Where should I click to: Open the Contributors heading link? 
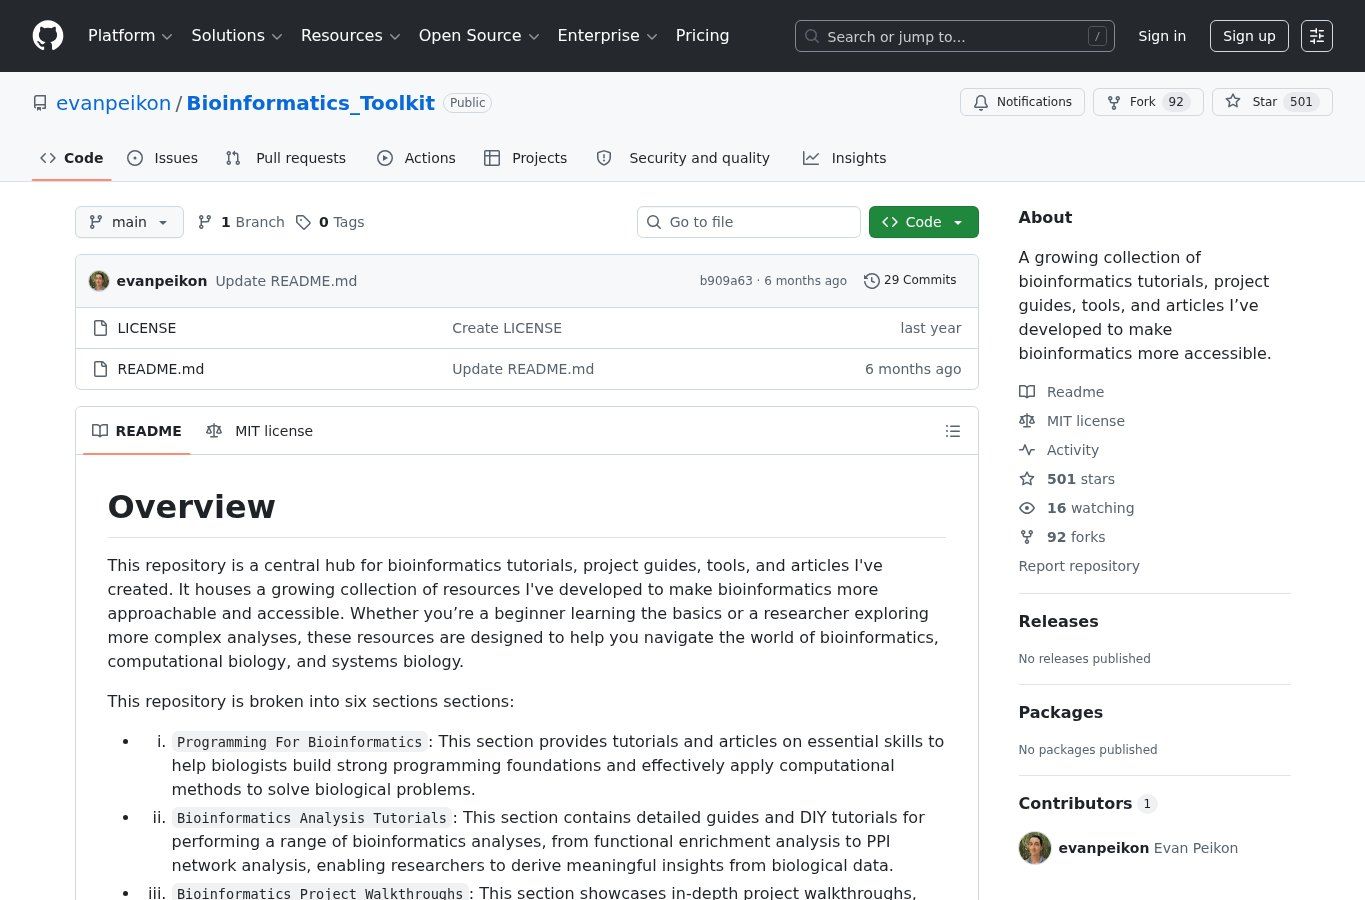point(1087,803)
